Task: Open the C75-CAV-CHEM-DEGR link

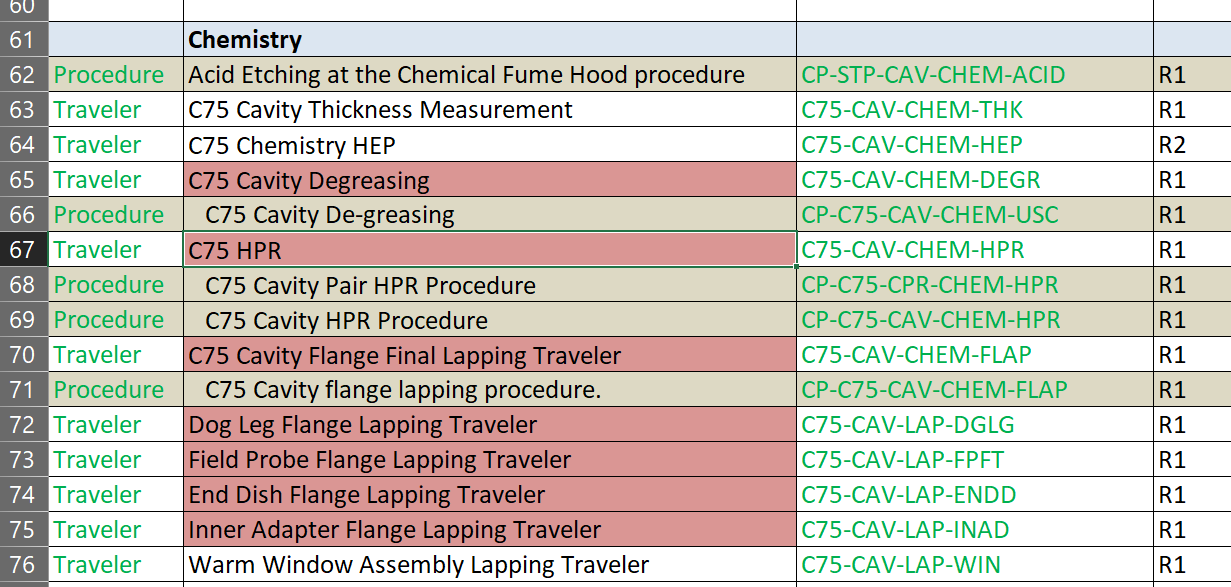Action: (x=920, y=180)
